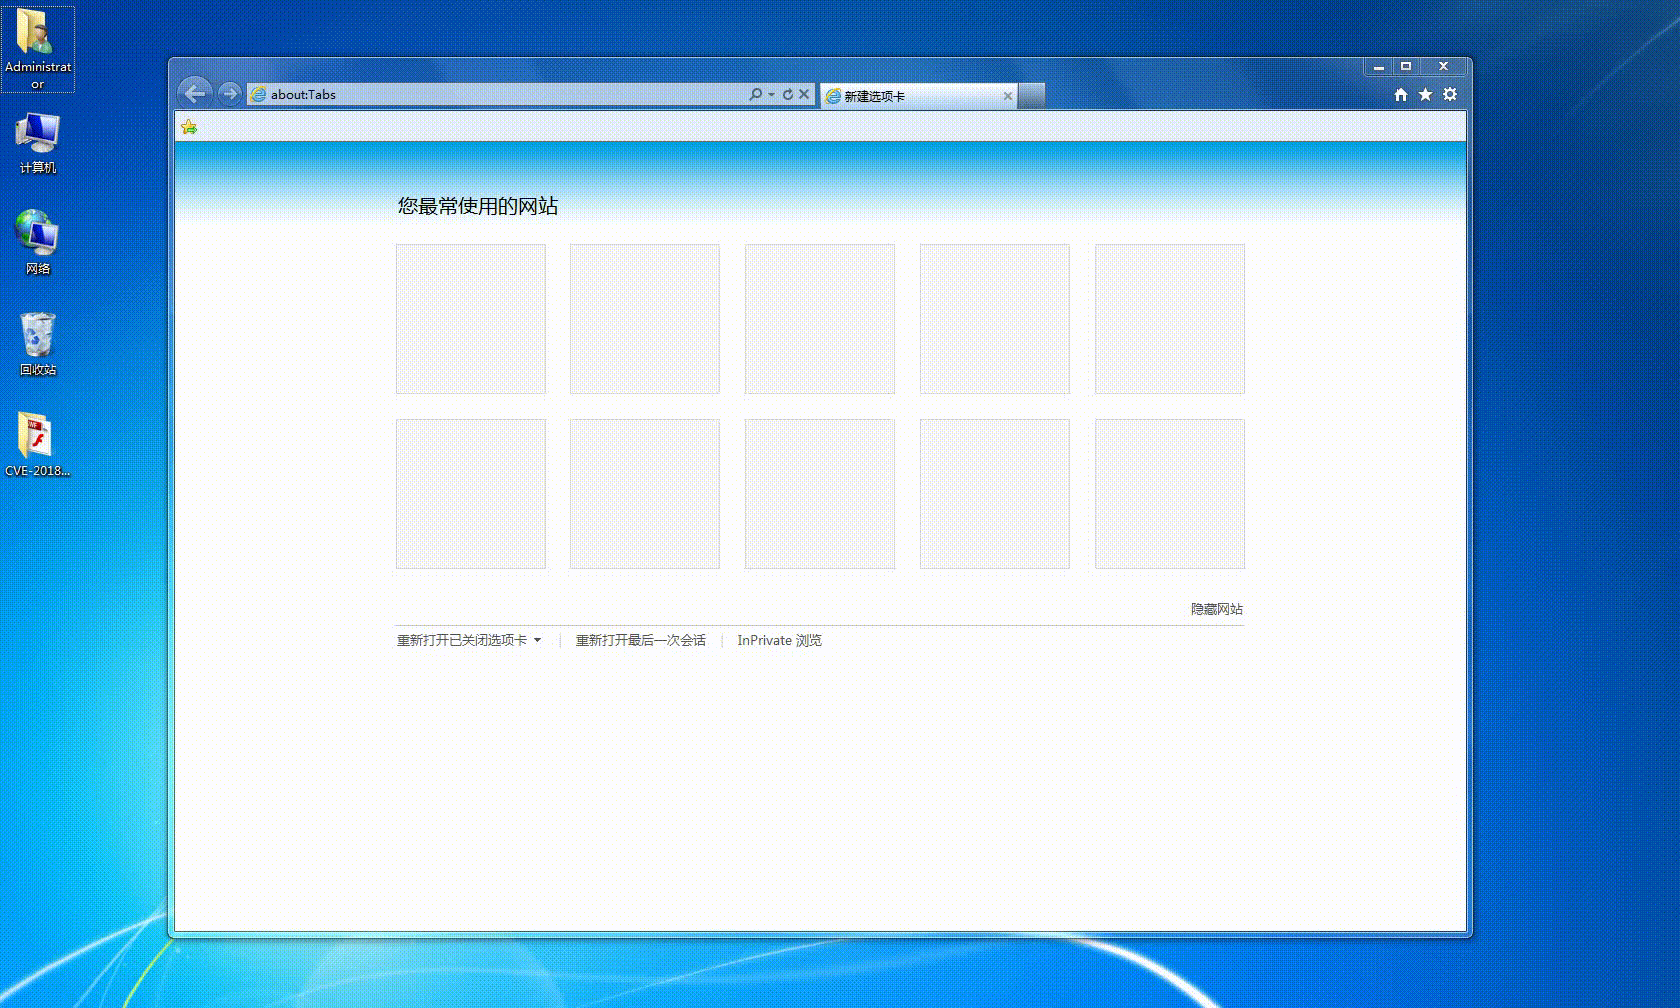Image resolution: width=1680 pixels, height=1008 pixels.
Task: Go back using the browser Back arrow
Action: (x=195, y=94)
